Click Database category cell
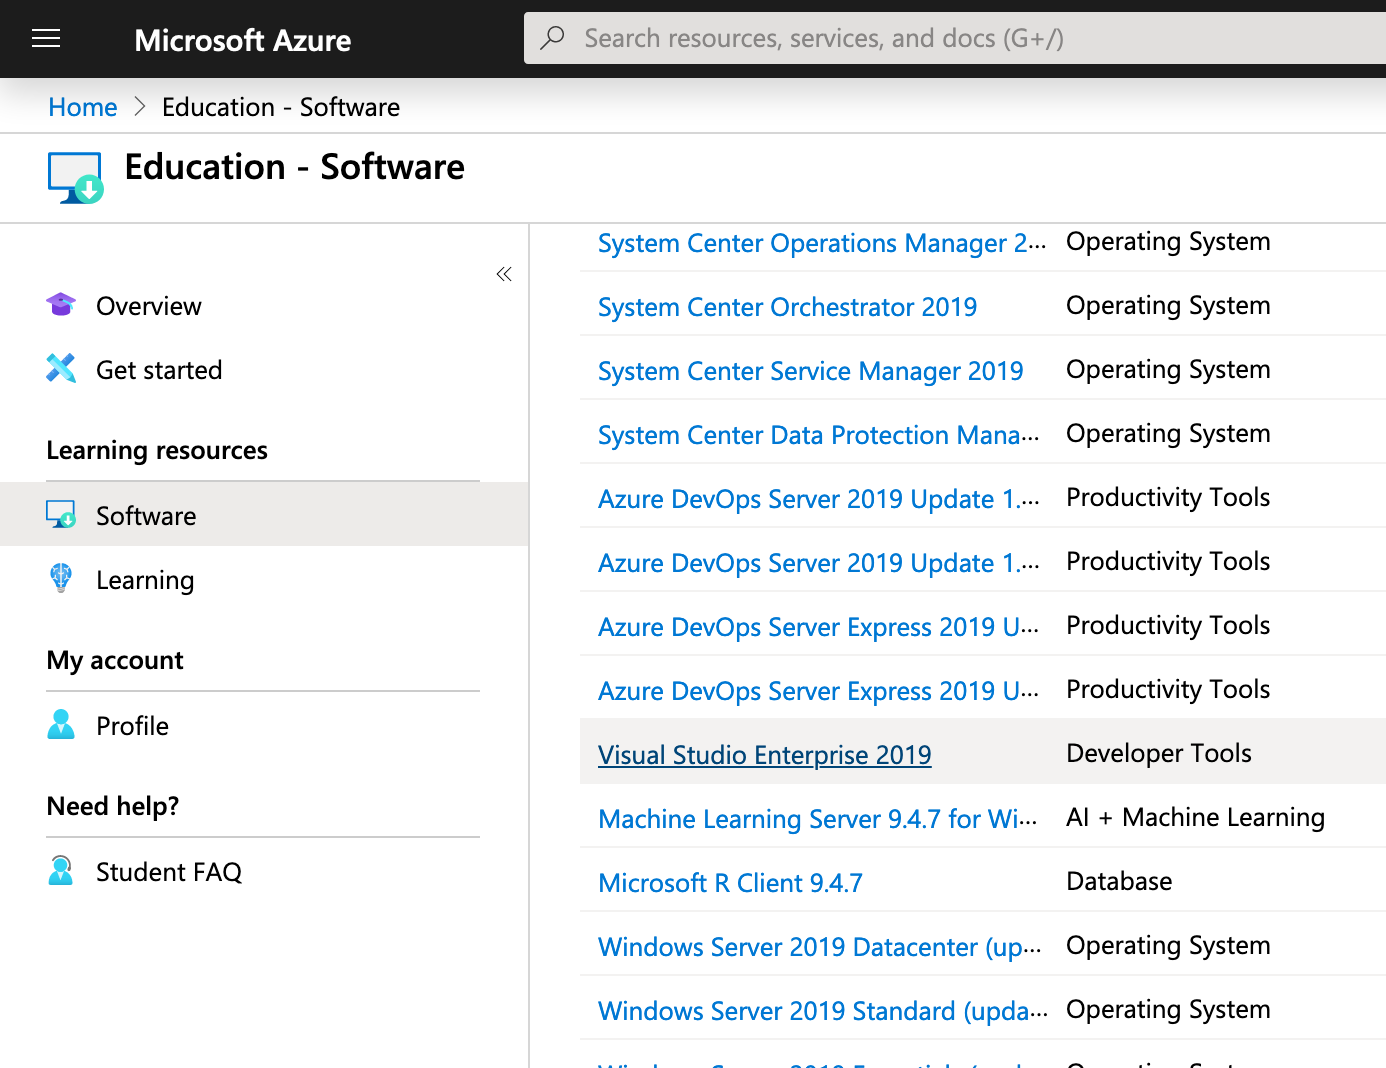The height and width of the screenshot is (1068, 1386). click(1119, 881)
